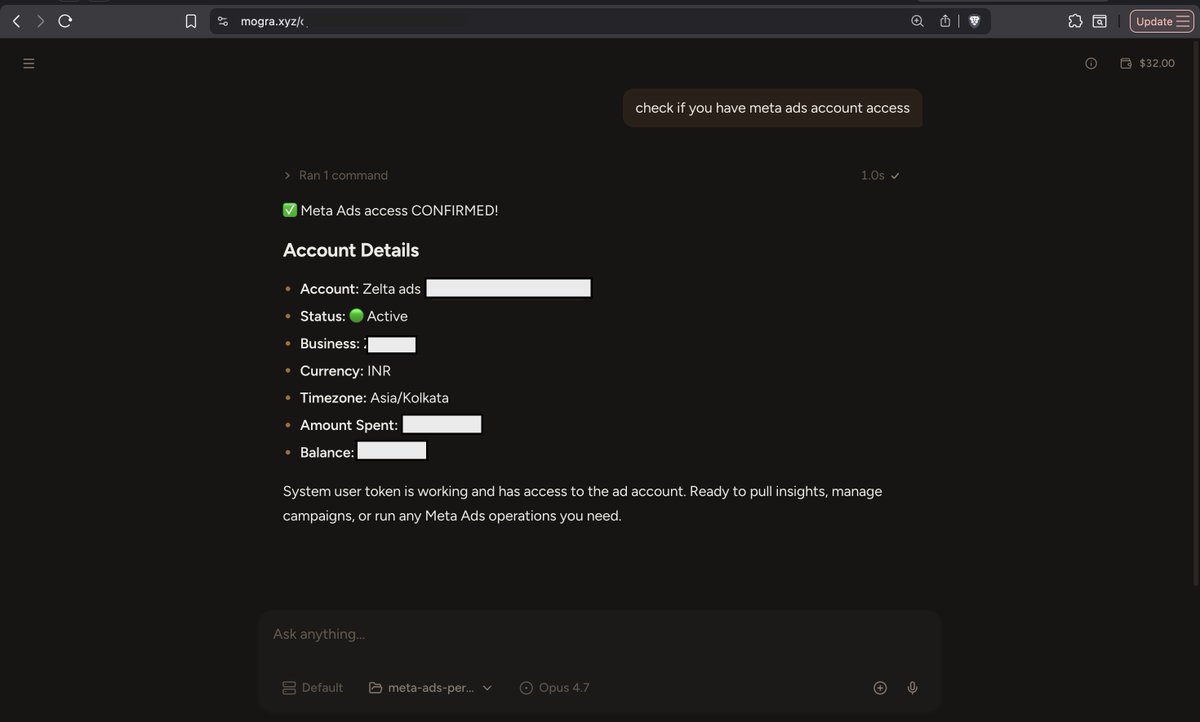Image resolution: width=1200 pixels, height=722 pixels.
Task: Open zoom magnifier icon in address bar
Action: [x=917, y=21]
